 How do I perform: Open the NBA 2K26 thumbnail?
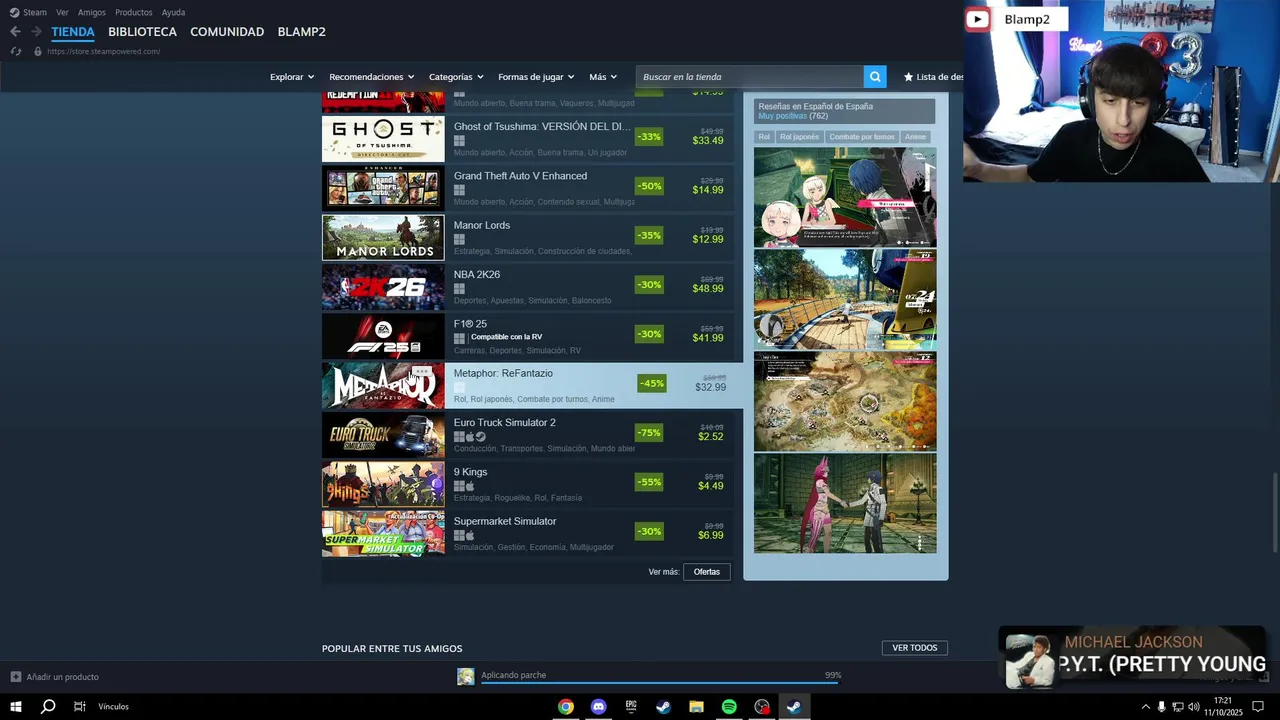pos(383,287)
